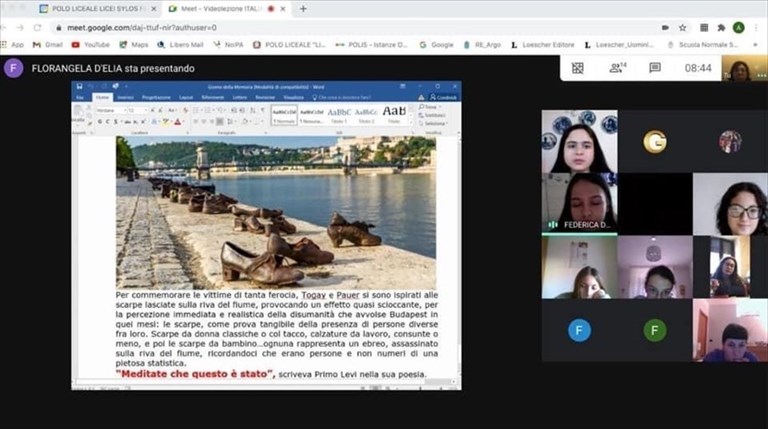The height and width of the screenshot is (429, 768).
Task: Open the Gmail bookmark
Action: point(48,45)
